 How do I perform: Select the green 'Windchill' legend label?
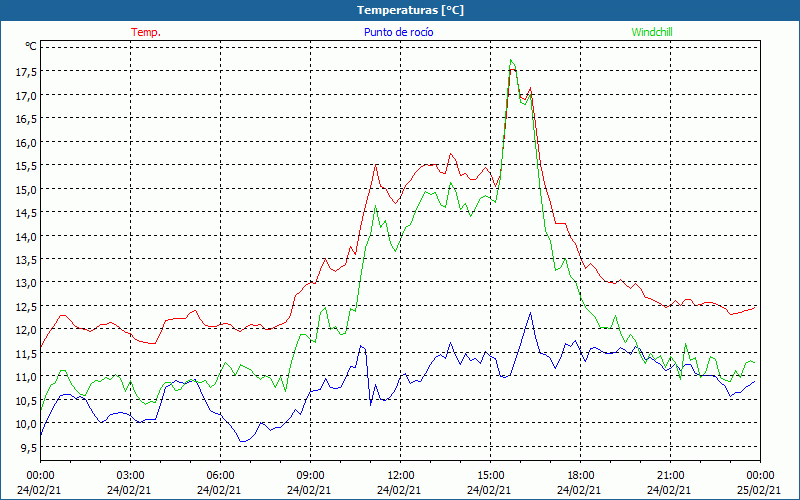(x=652, y=32)
